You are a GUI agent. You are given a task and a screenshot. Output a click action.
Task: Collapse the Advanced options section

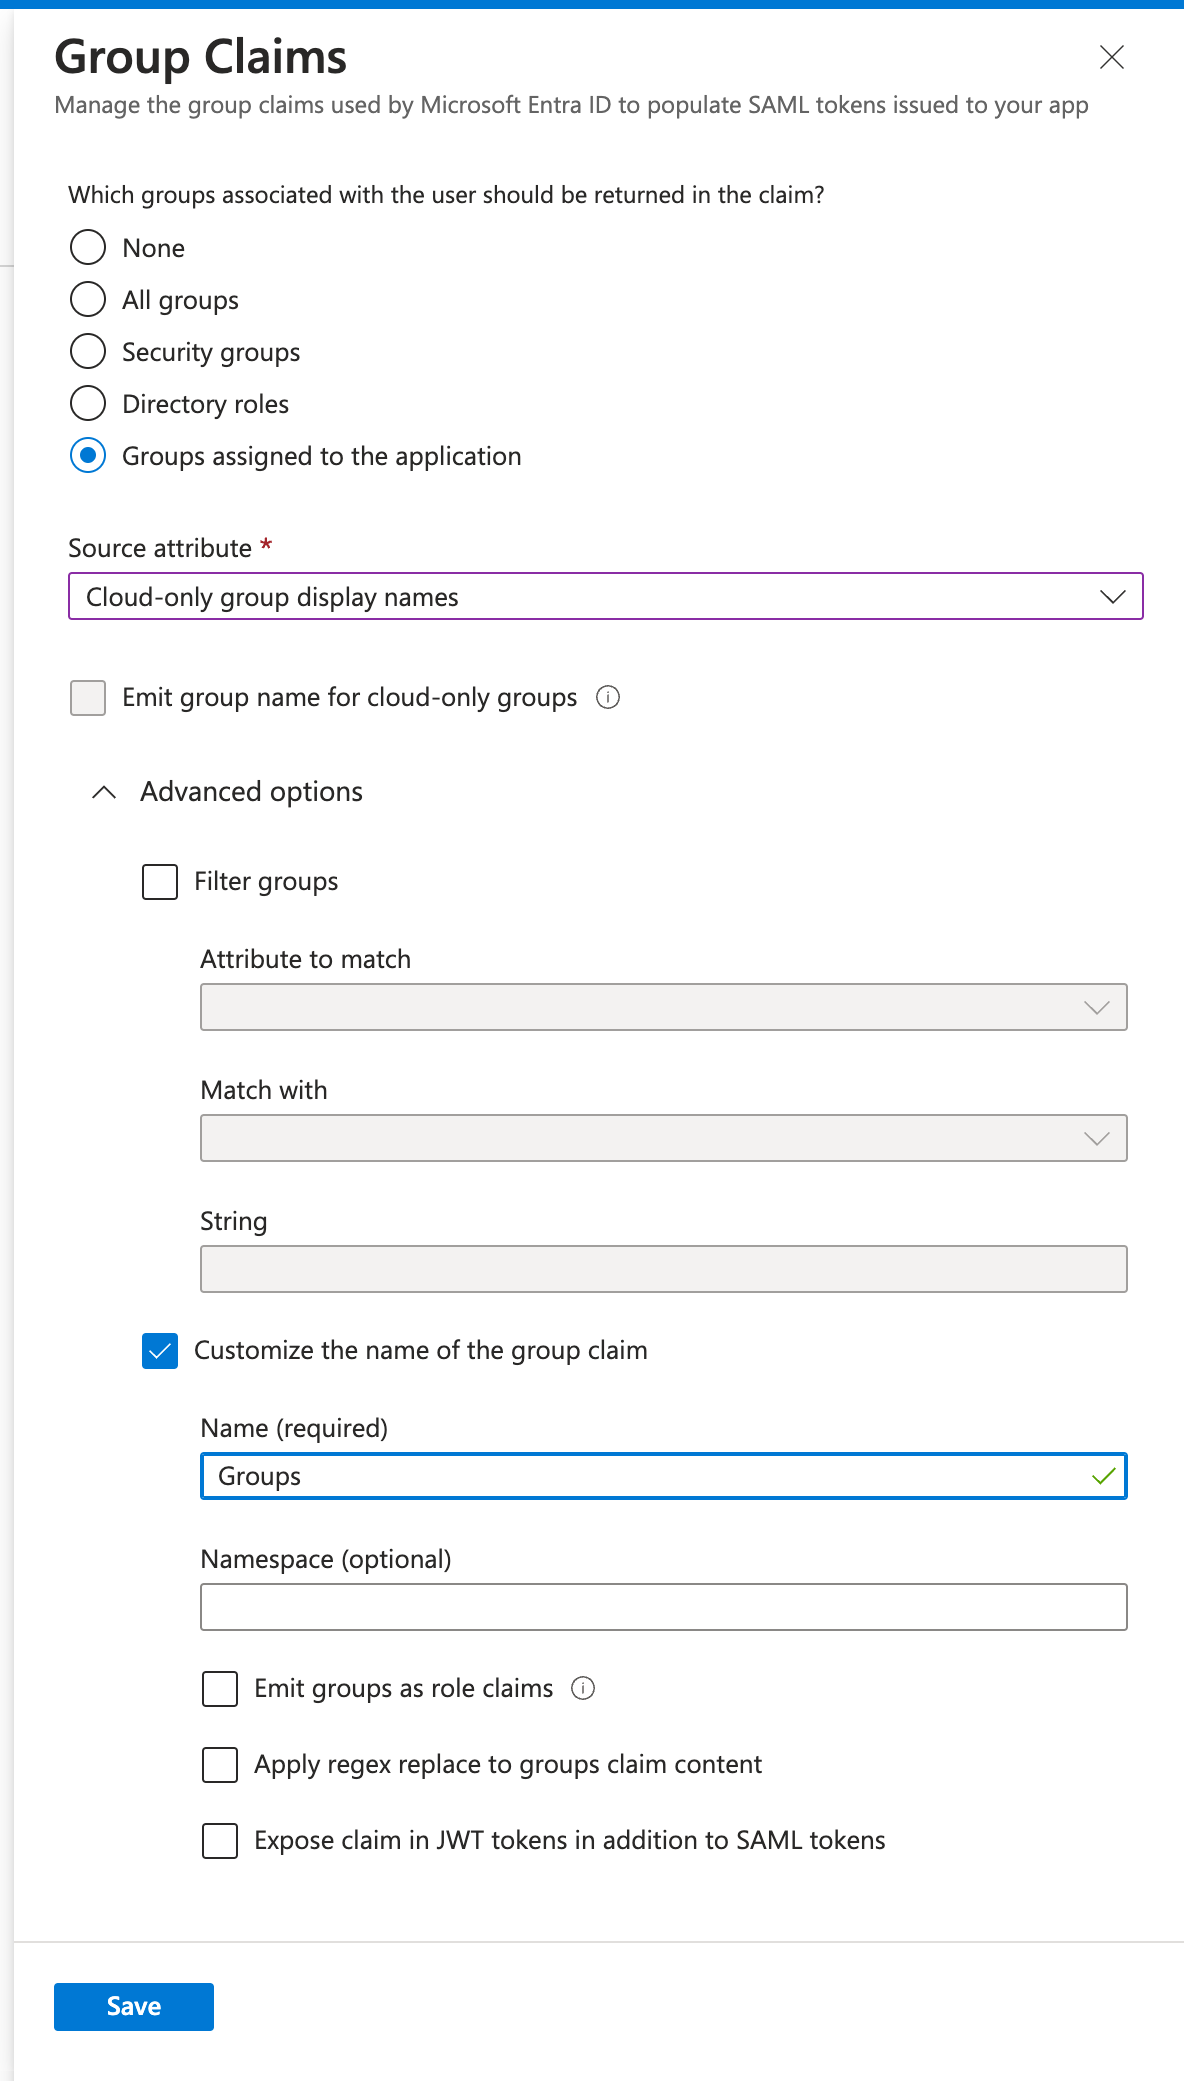pos(103,792)
